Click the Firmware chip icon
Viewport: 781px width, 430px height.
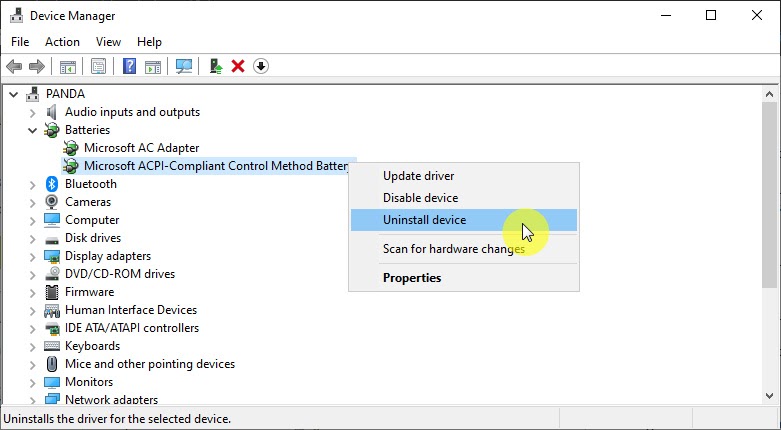52,292
